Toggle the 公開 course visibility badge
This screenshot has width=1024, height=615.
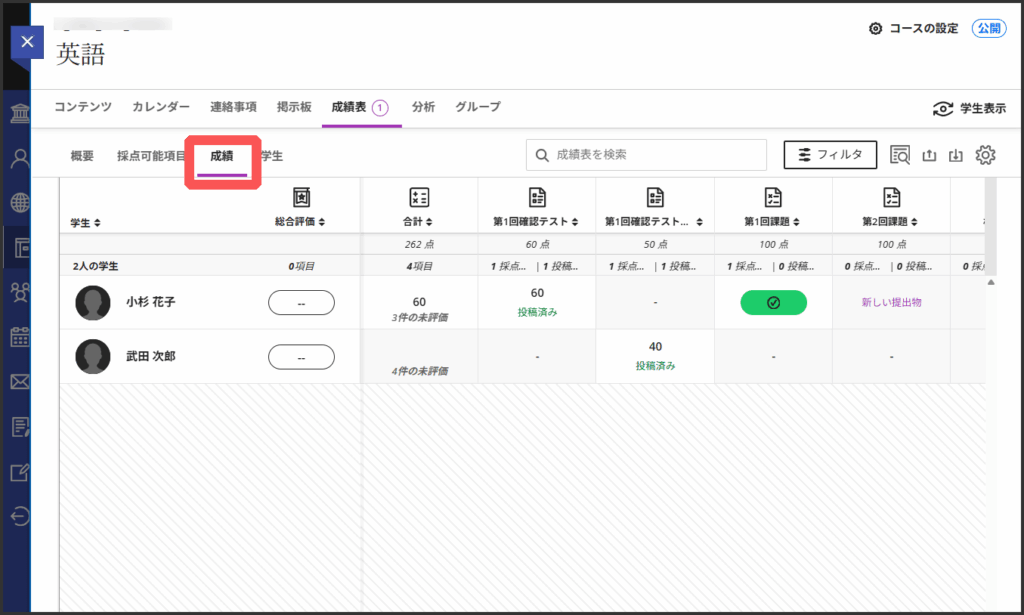988,29
